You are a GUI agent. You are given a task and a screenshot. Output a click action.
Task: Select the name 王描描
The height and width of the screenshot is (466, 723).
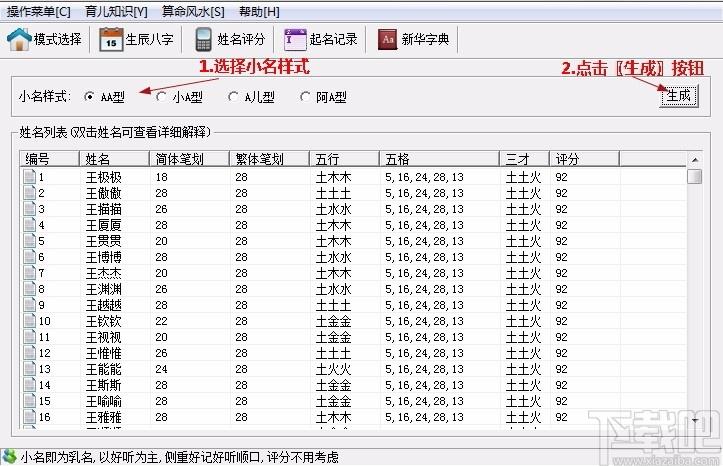[x=104, y=209]
